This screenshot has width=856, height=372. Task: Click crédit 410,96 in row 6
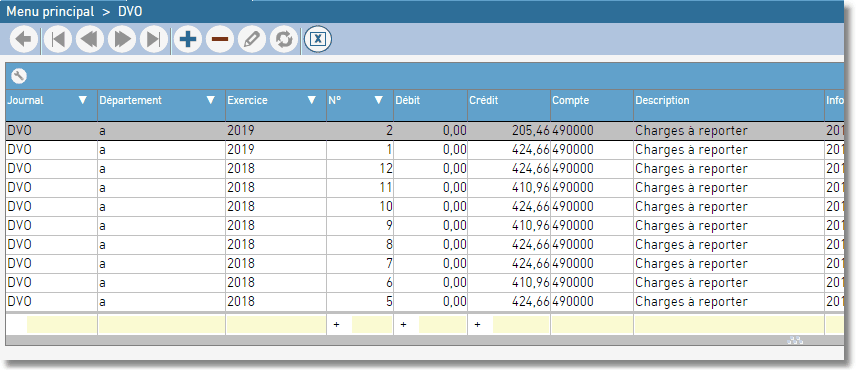(531, 283)
